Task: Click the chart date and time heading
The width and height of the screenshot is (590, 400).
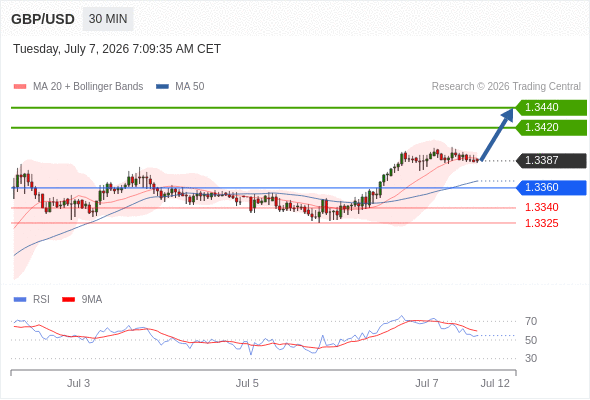Action: point(117,49)
